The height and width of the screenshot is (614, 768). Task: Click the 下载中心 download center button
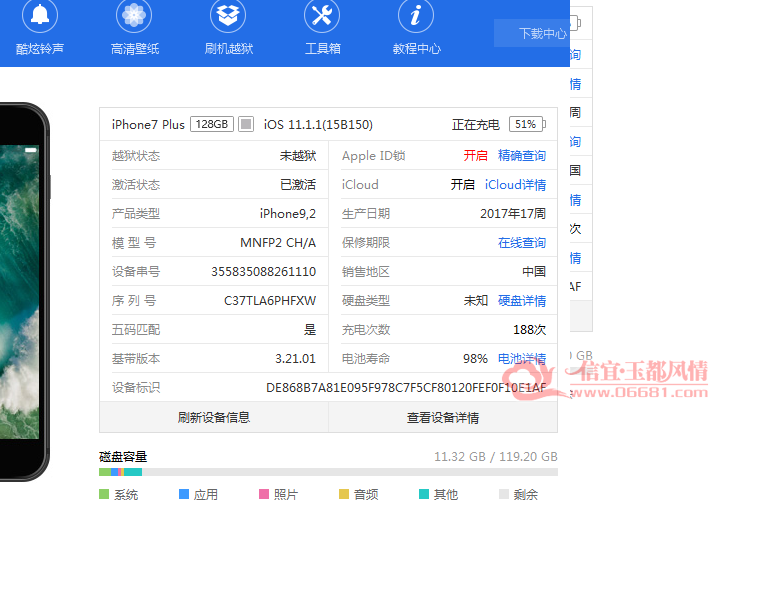coord(532,33)
